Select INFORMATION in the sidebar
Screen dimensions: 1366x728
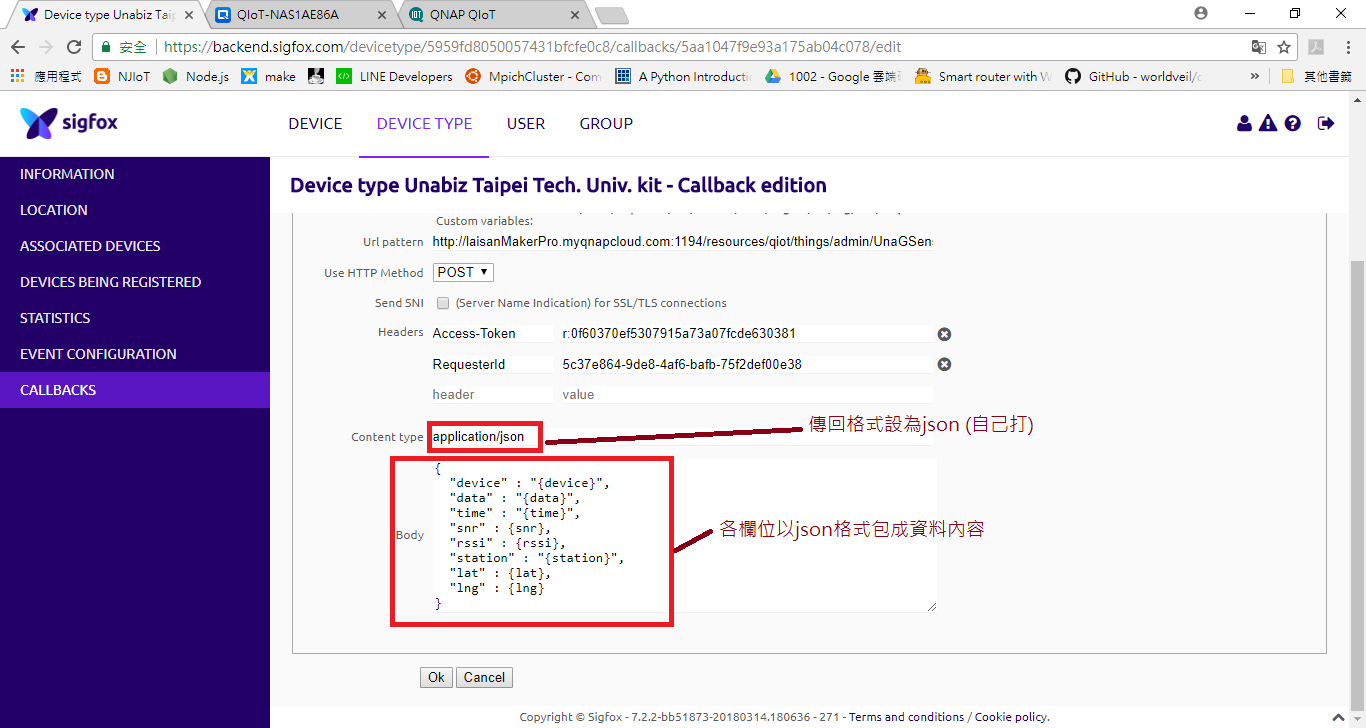pos(135,174)
